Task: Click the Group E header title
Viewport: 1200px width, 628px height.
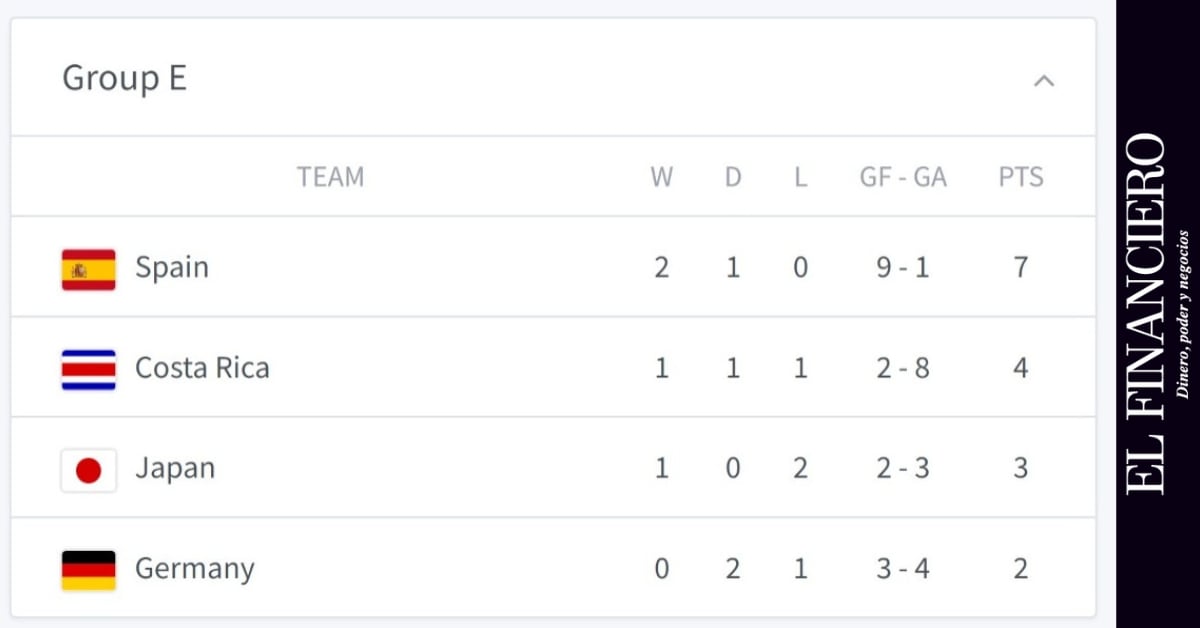Action: [125, 78]
